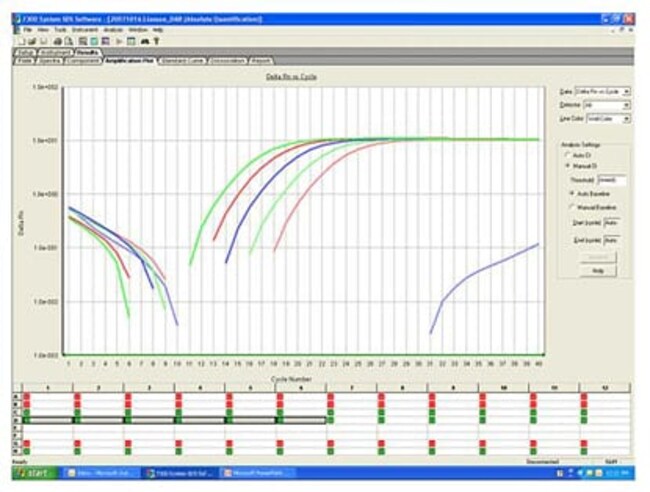The width and height of the screenshot is (650, 492).
Task: Click the Open file toolbar icon
Action: (x=32, y=41)
